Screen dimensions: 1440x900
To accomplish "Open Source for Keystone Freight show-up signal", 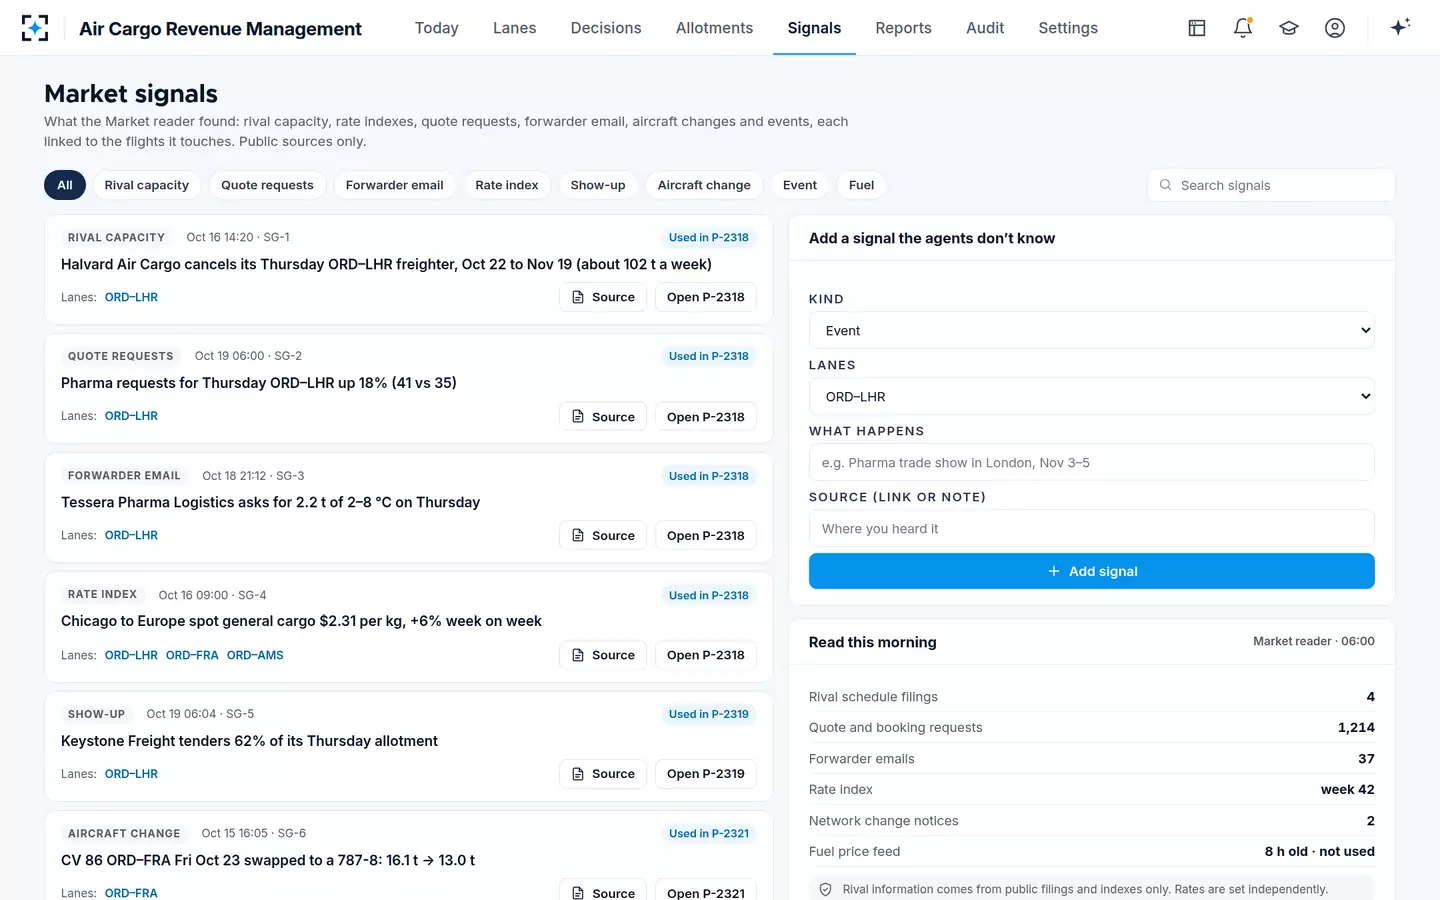I will (x=603, y=774).
